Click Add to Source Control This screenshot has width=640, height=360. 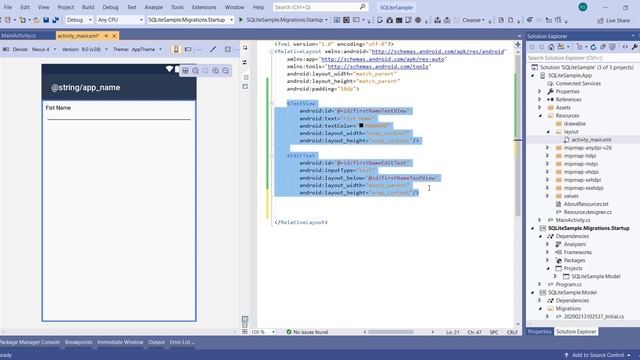598,355
